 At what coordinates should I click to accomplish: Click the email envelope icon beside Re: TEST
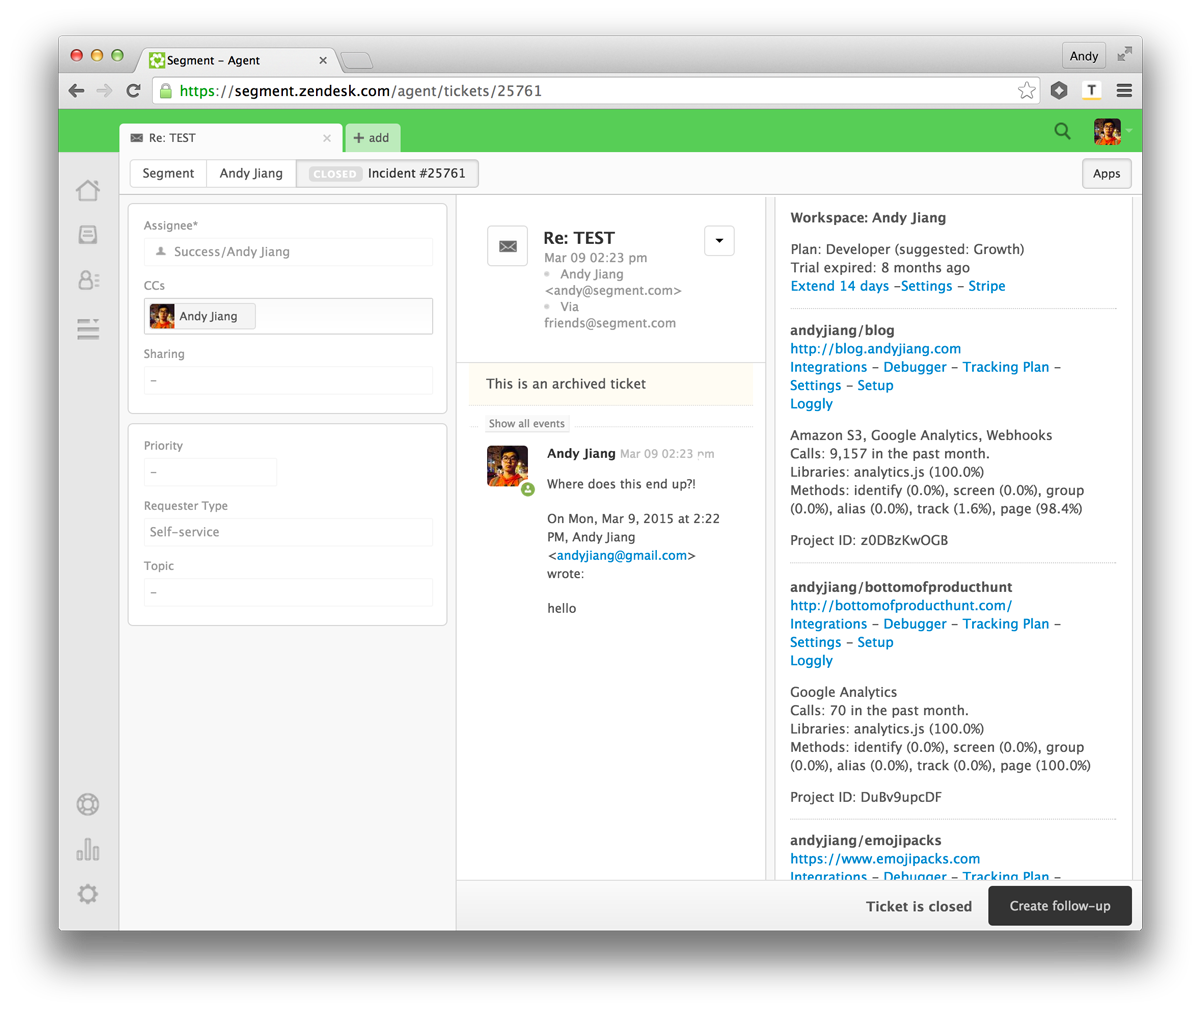(508, 246)
